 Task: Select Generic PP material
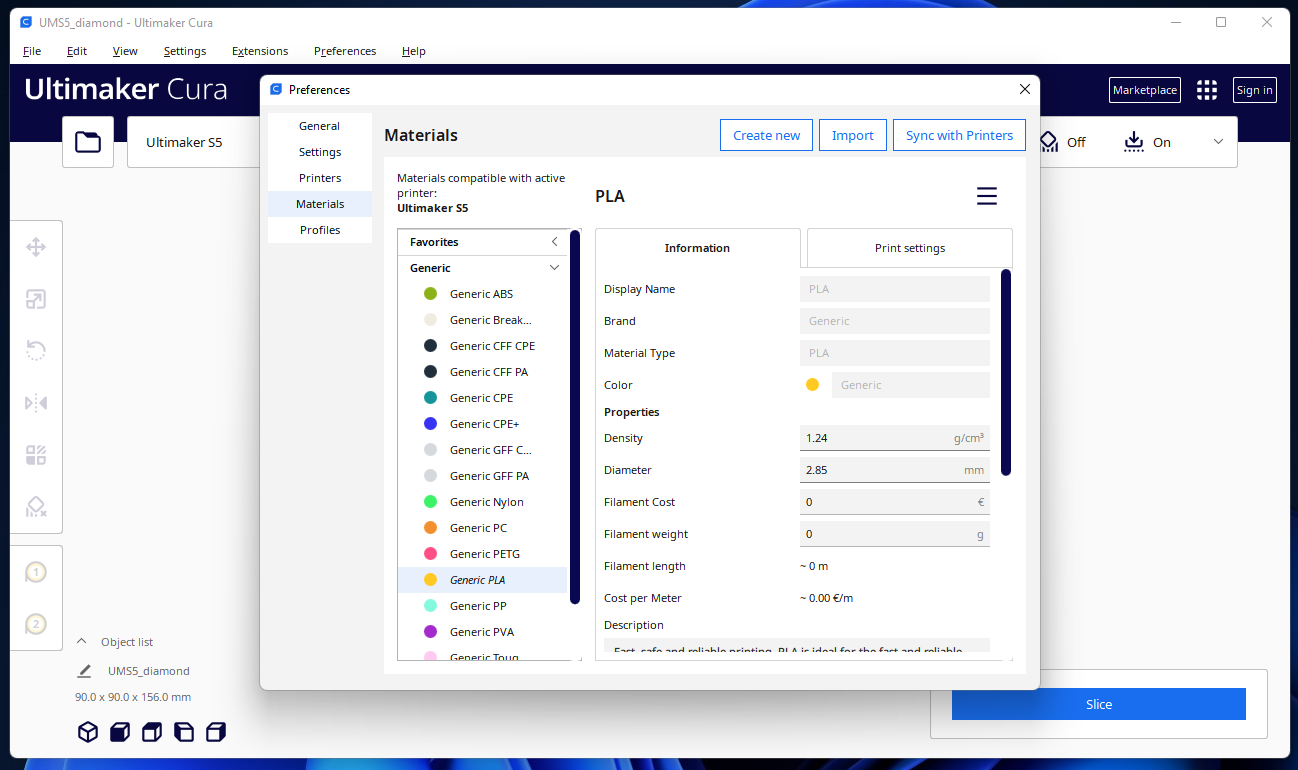pyautogui.click(x=482, y=606)
